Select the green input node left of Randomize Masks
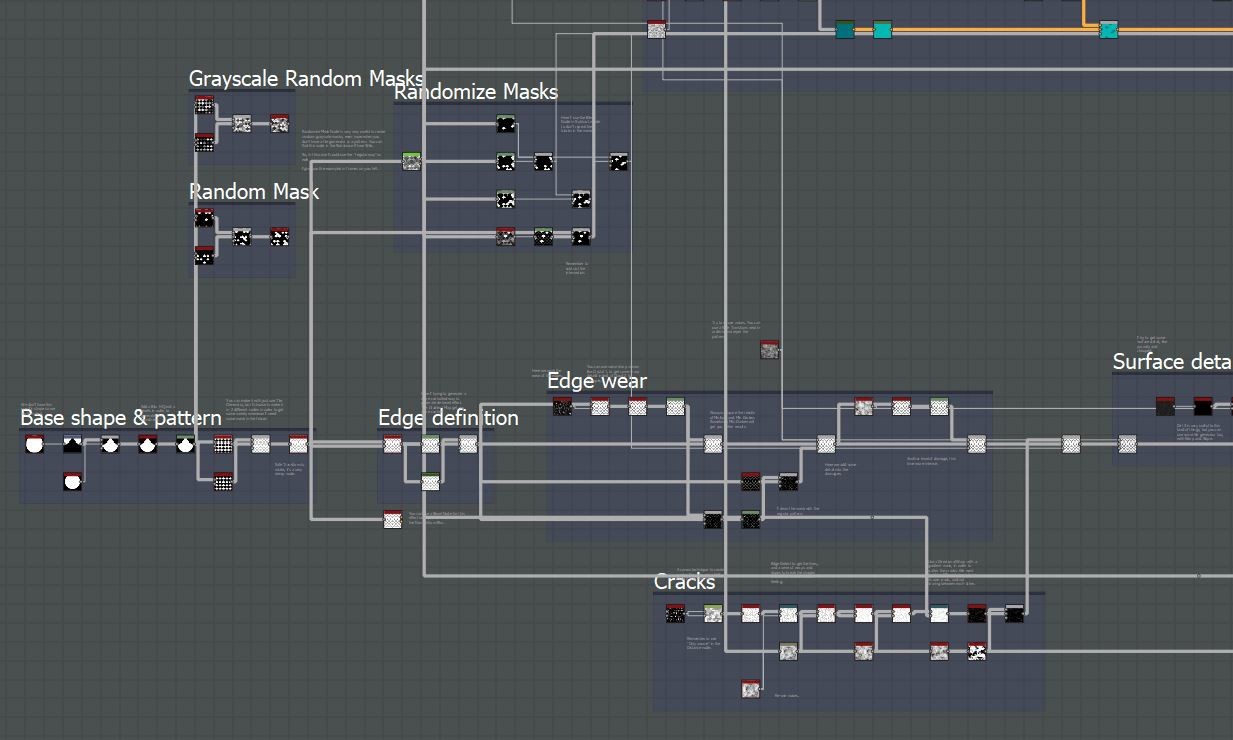Screen dimensions: 1233x740 (x=411, y=161)
